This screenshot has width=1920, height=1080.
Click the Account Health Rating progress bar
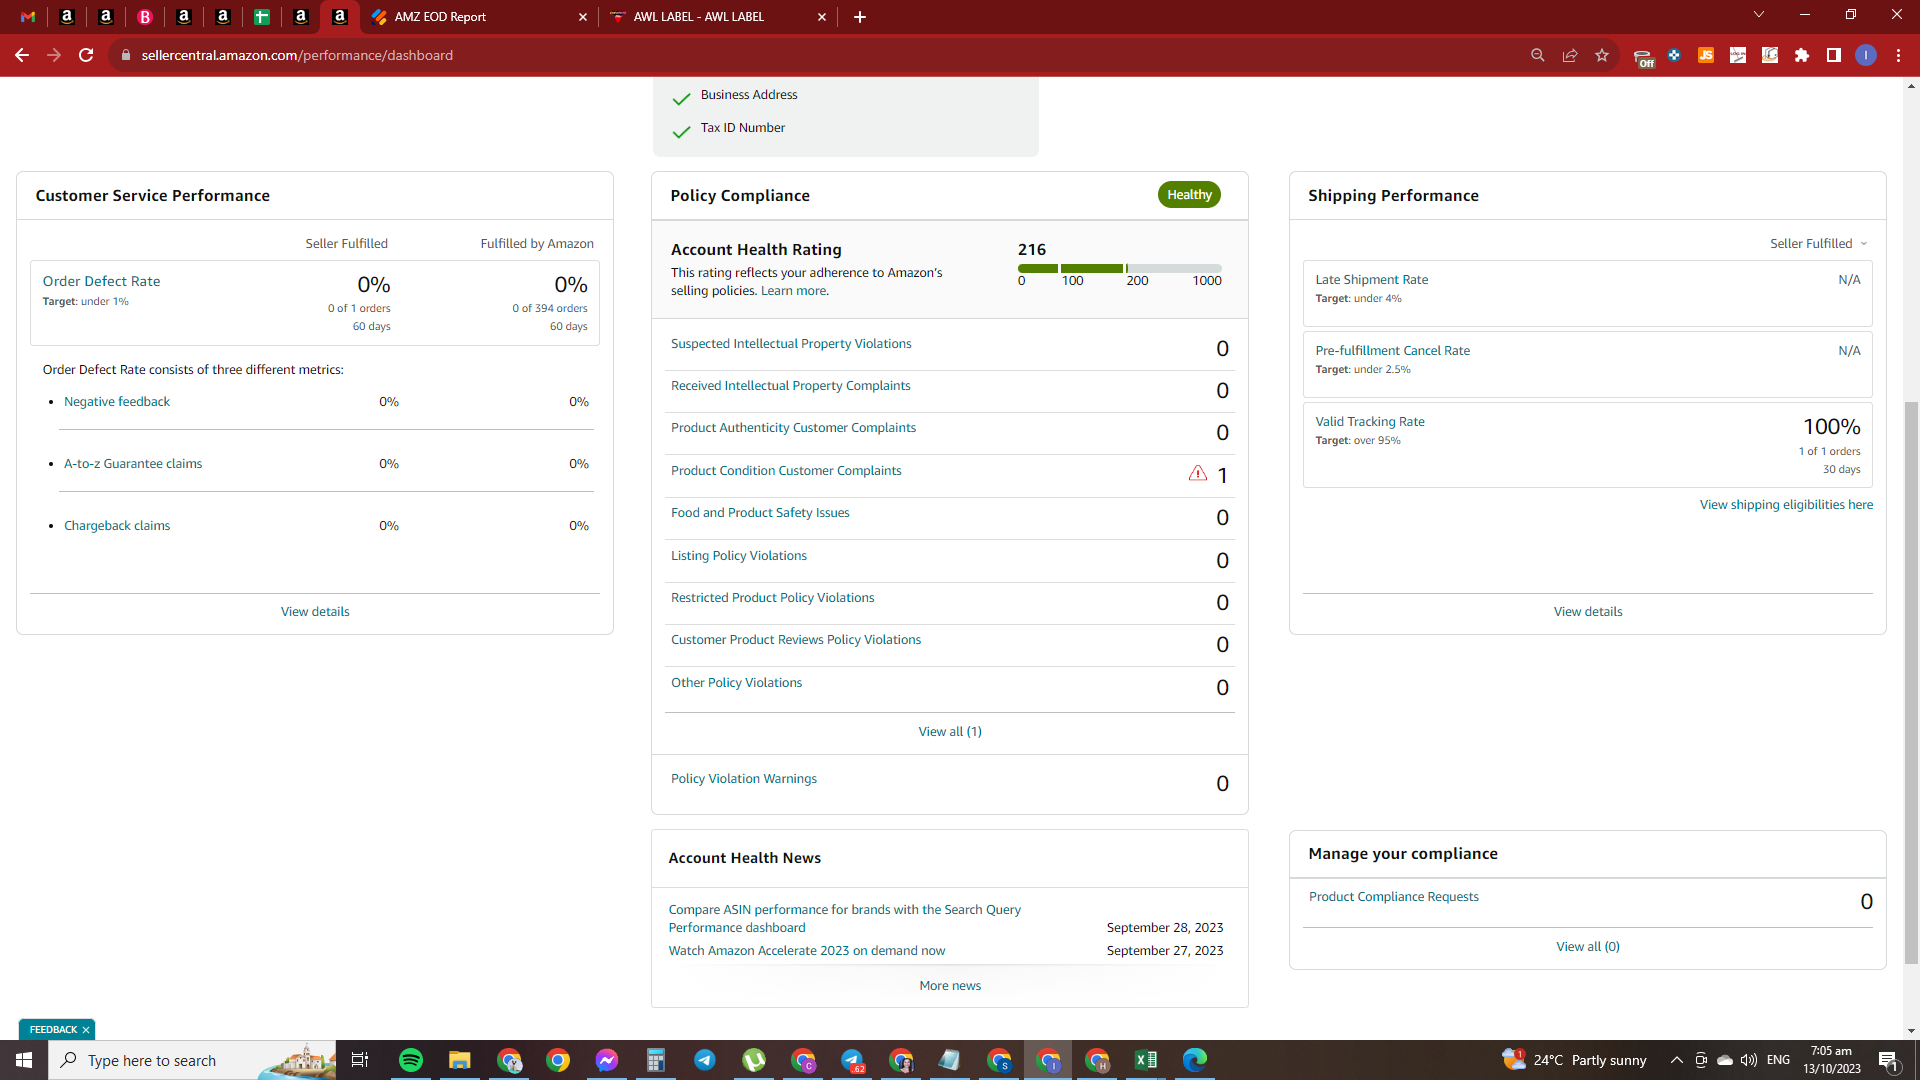click(x=1119, y=268)
